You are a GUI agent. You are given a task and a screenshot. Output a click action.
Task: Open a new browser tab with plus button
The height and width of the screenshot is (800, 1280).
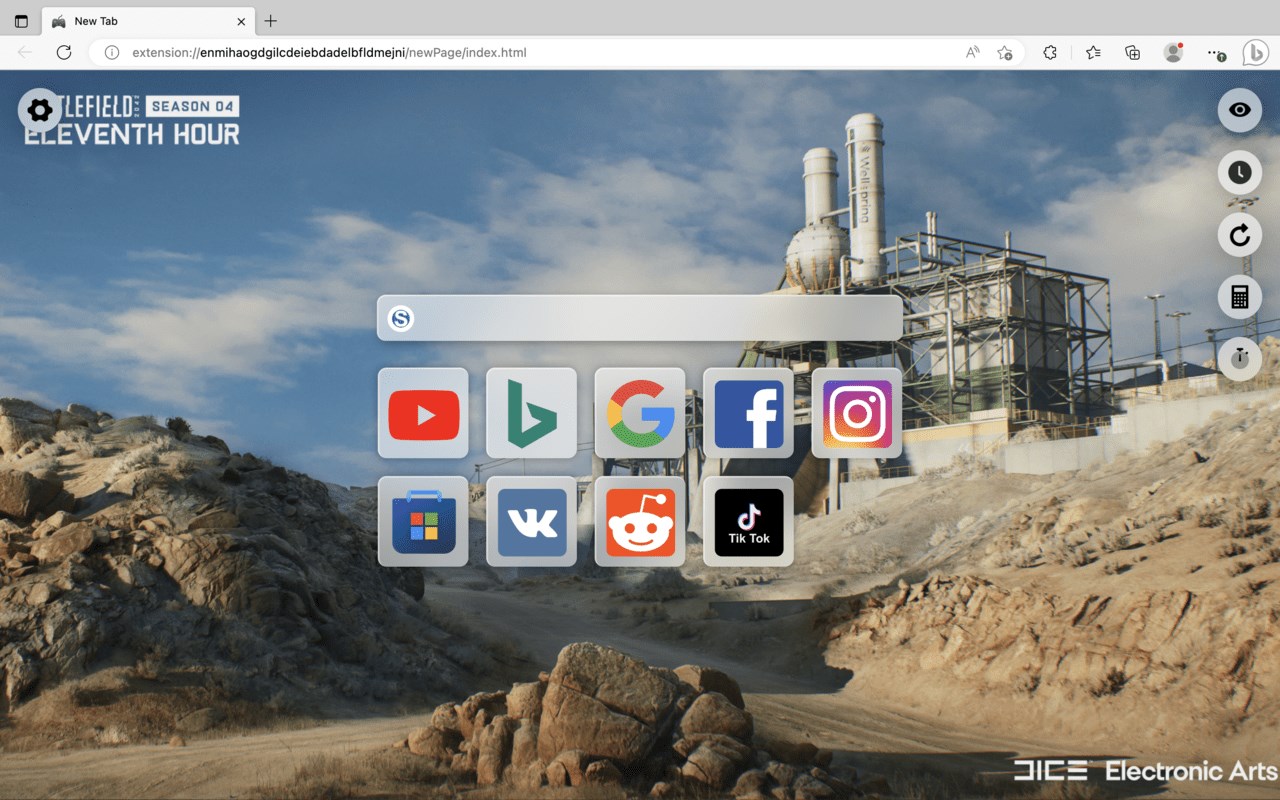coord(271,21)
